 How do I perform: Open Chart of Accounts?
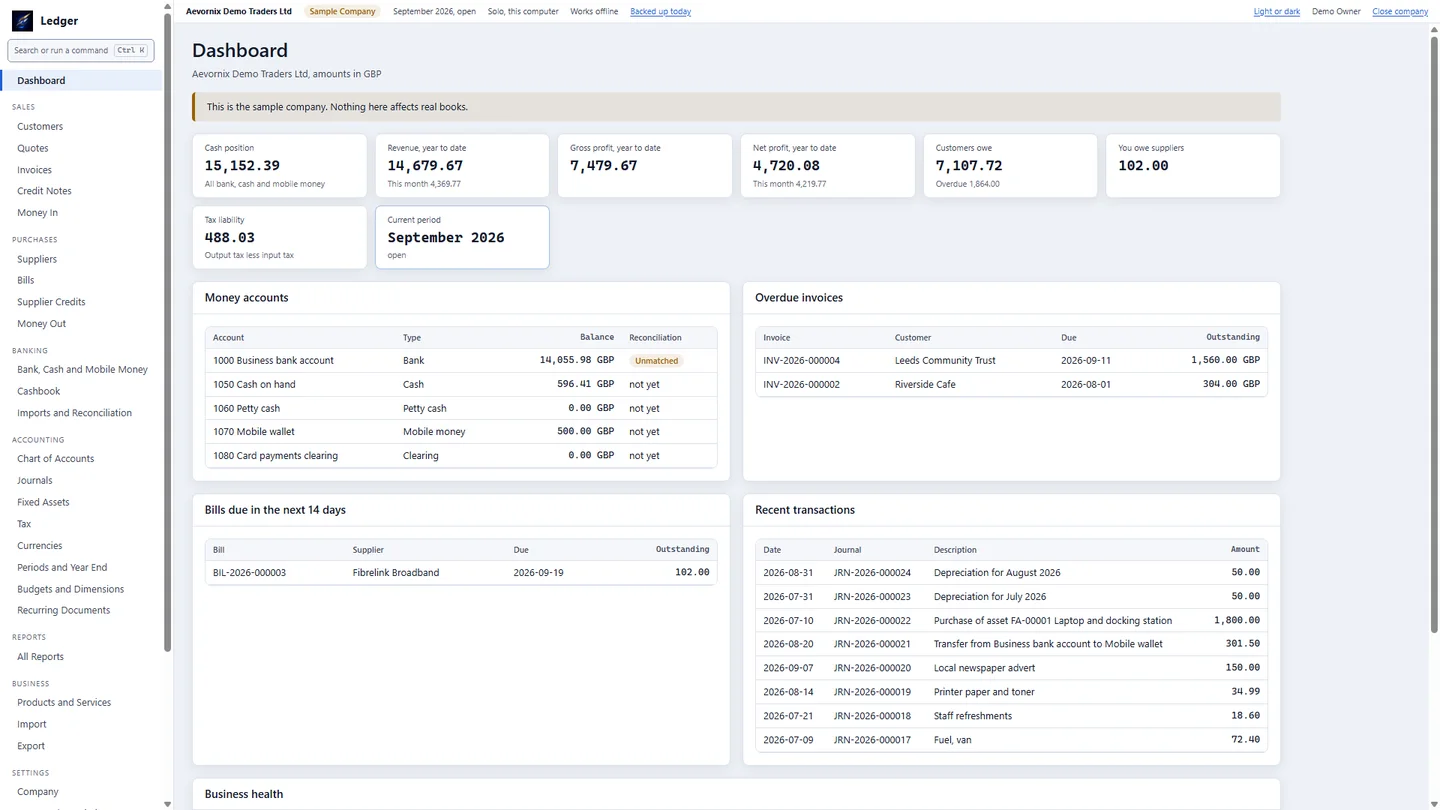55,459
